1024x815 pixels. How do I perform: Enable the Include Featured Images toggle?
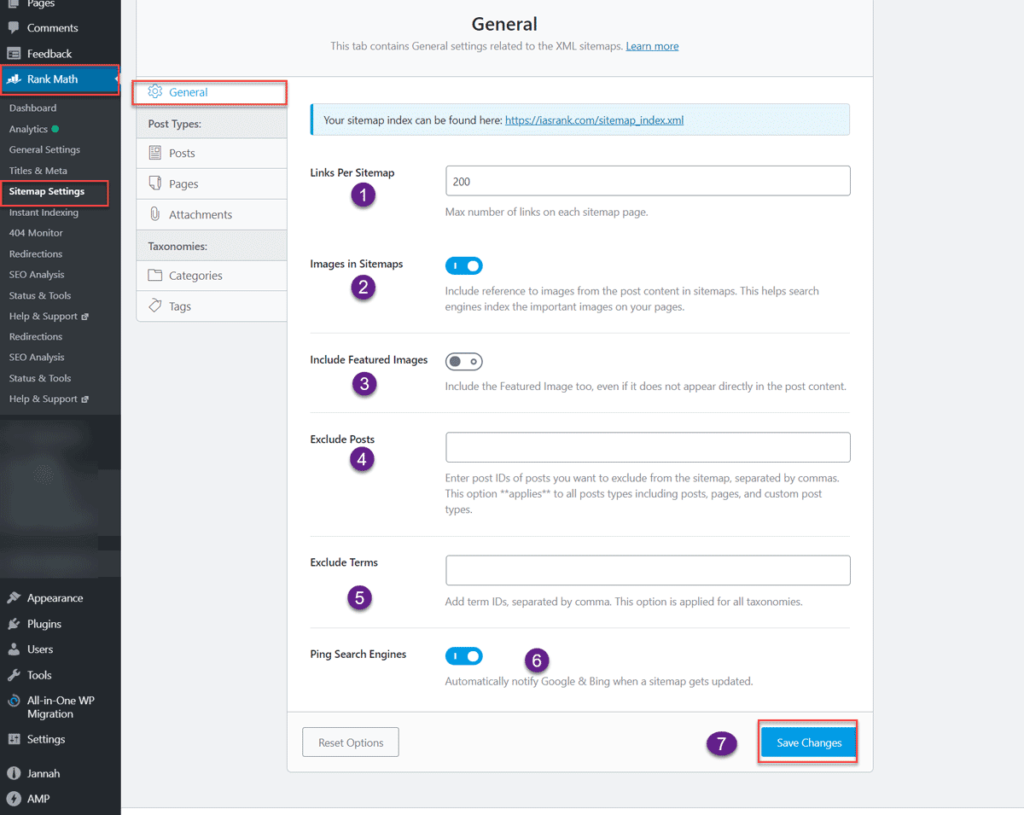pyautogui.click(x=464, y=361)
